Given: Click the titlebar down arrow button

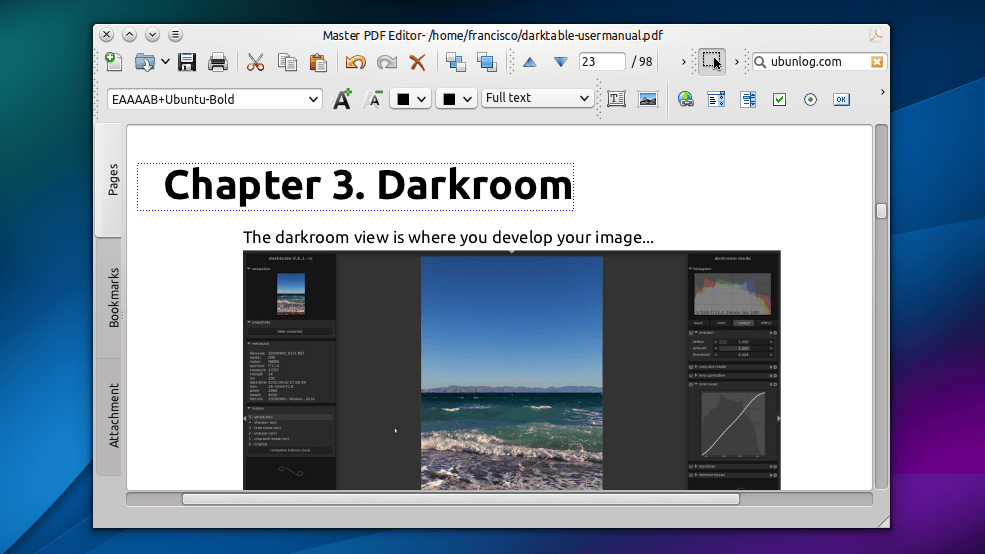Looking at the screenshot, I should (152, 35).
